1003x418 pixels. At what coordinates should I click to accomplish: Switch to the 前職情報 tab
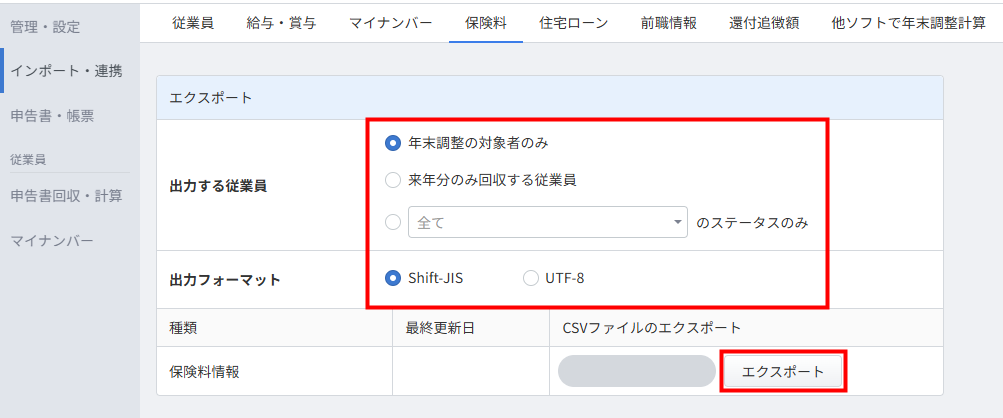click(668, 24)
